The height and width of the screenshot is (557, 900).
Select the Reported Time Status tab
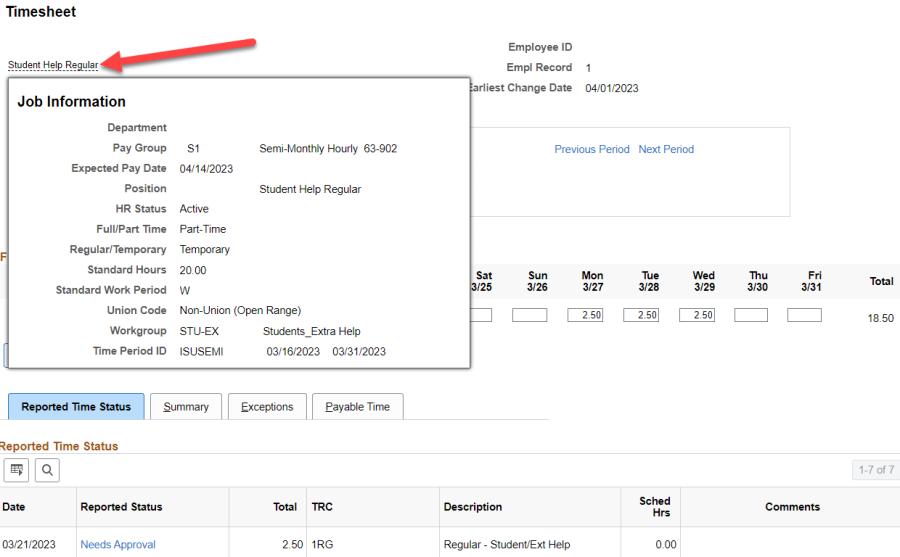[76, 407]
